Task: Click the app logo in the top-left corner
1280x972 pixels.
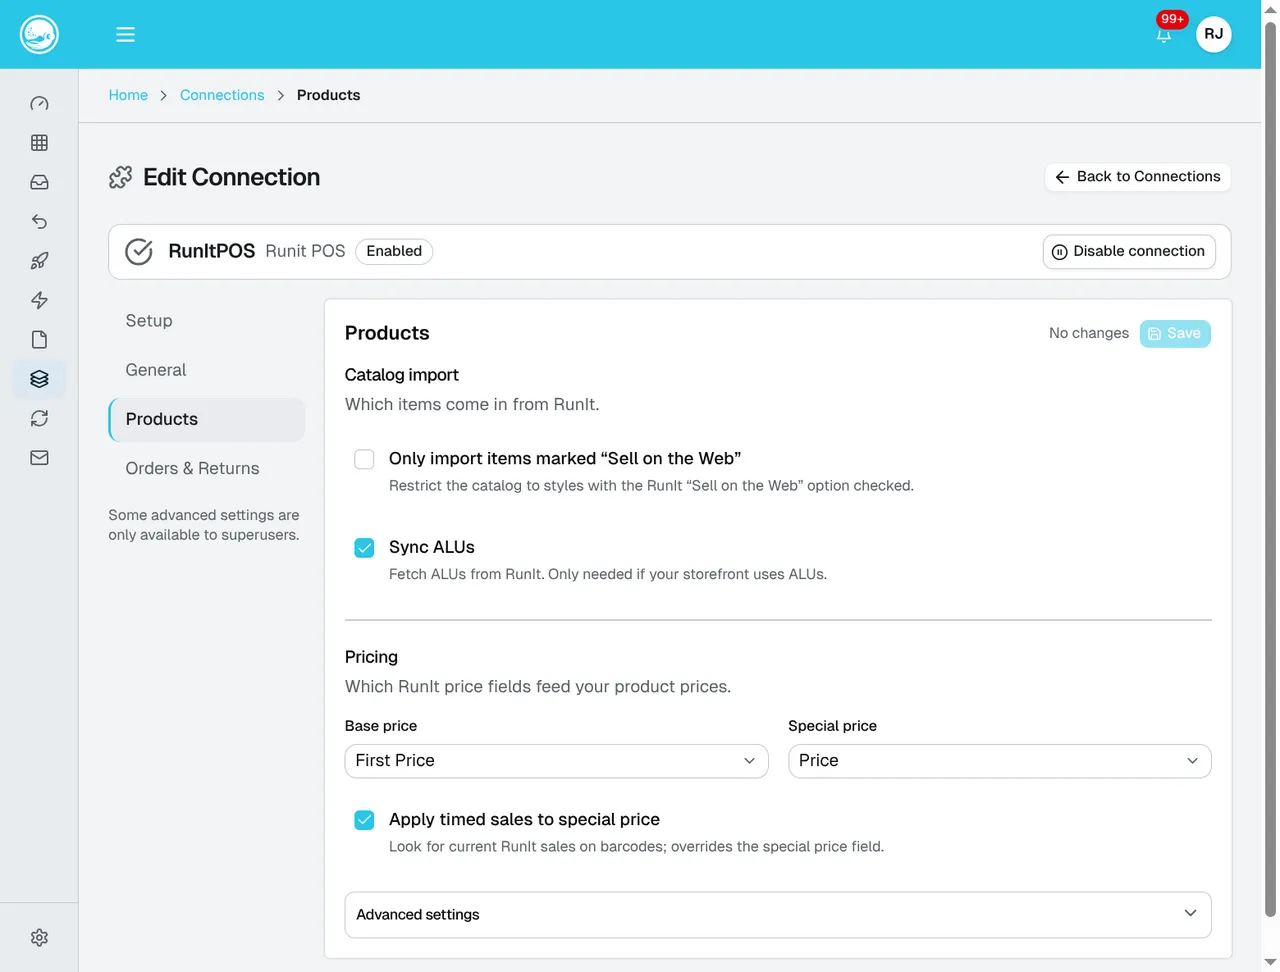Action: [x=39, y=34]
